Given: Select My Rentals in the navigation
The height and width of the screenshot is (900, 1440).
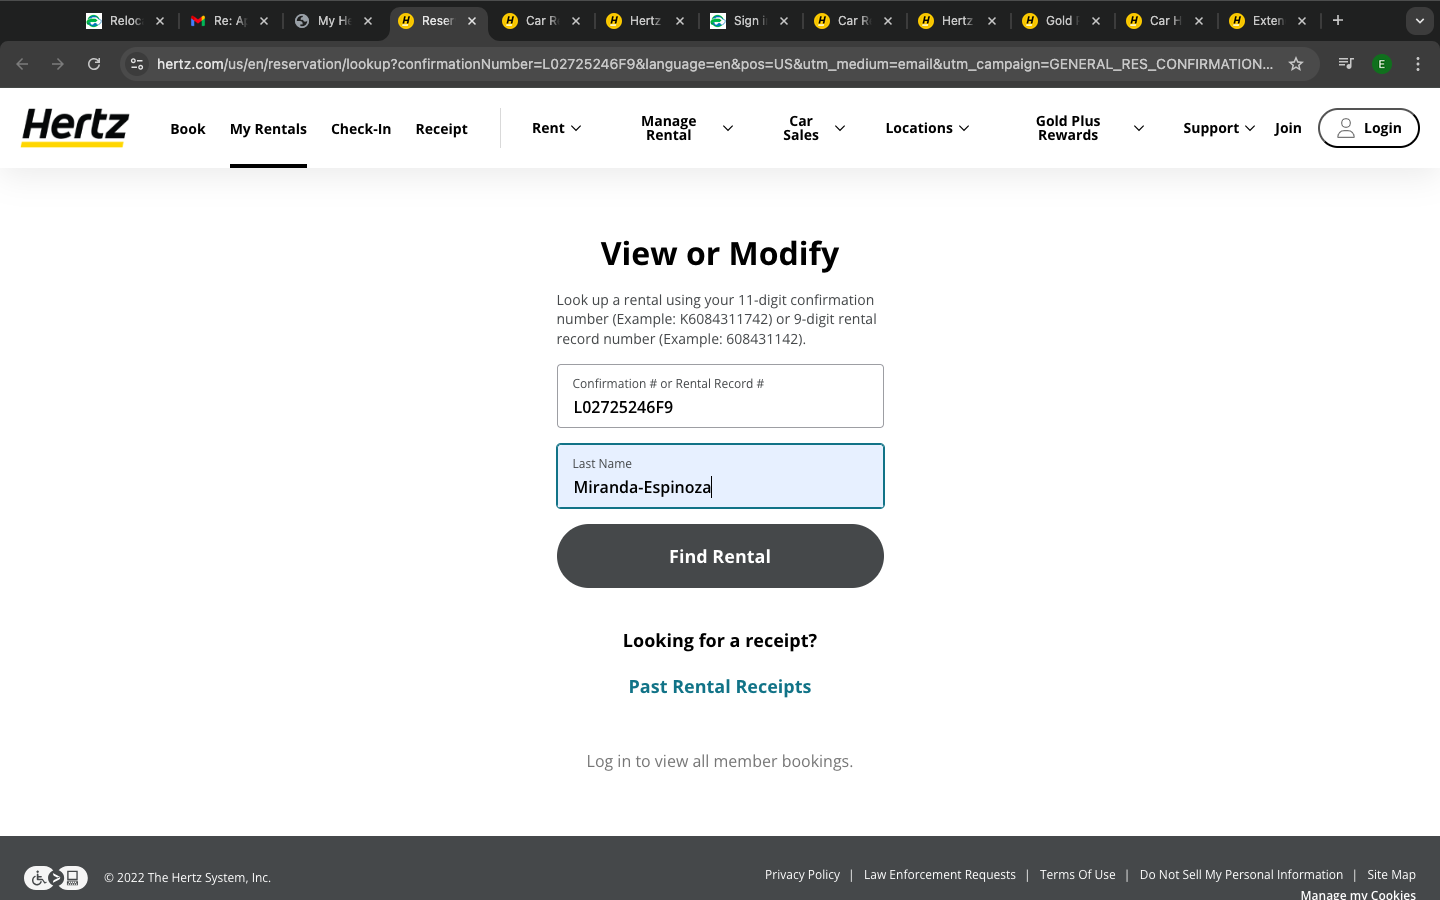Looking at the screenshot, I should (268, 129).
